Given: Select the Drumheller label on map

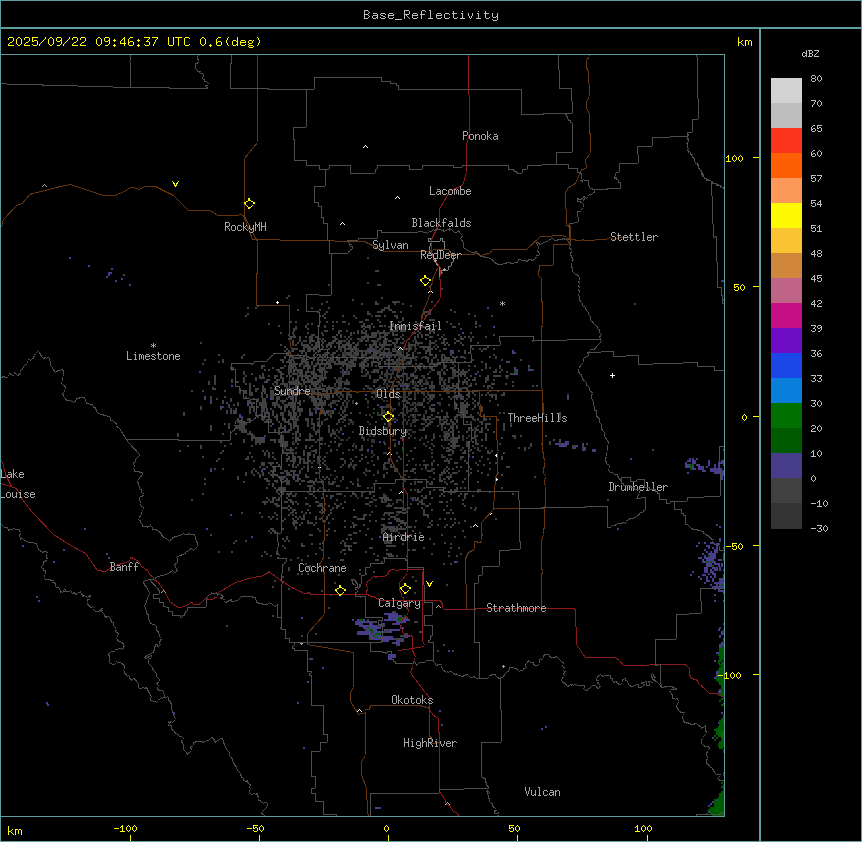Looking at the screenshot, I should (x=637, y=487).
